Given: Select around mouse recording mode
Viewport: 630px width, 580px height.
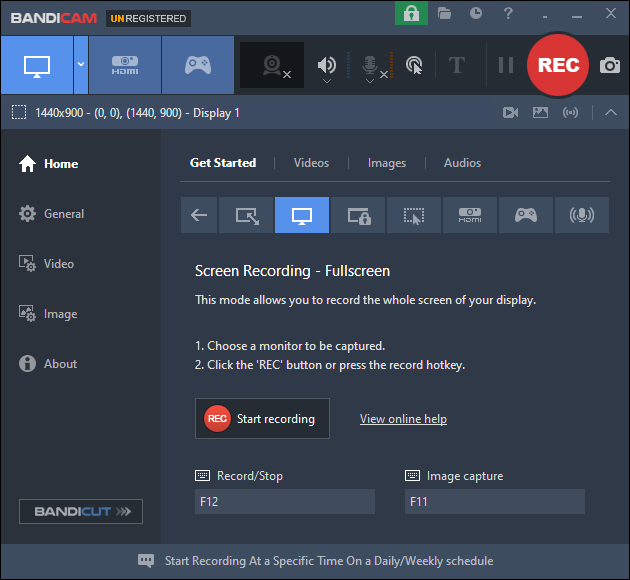Looking at the screenshot, I should [x=414, y=215].
